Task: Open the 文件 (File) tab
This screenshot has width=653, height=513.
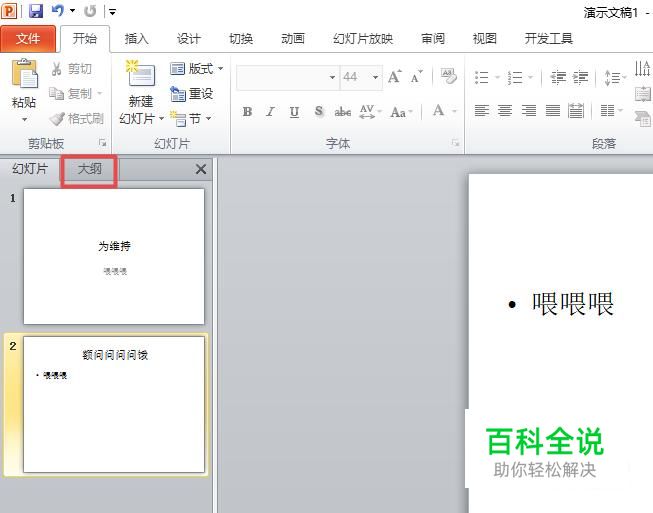Action: (27, 39)
